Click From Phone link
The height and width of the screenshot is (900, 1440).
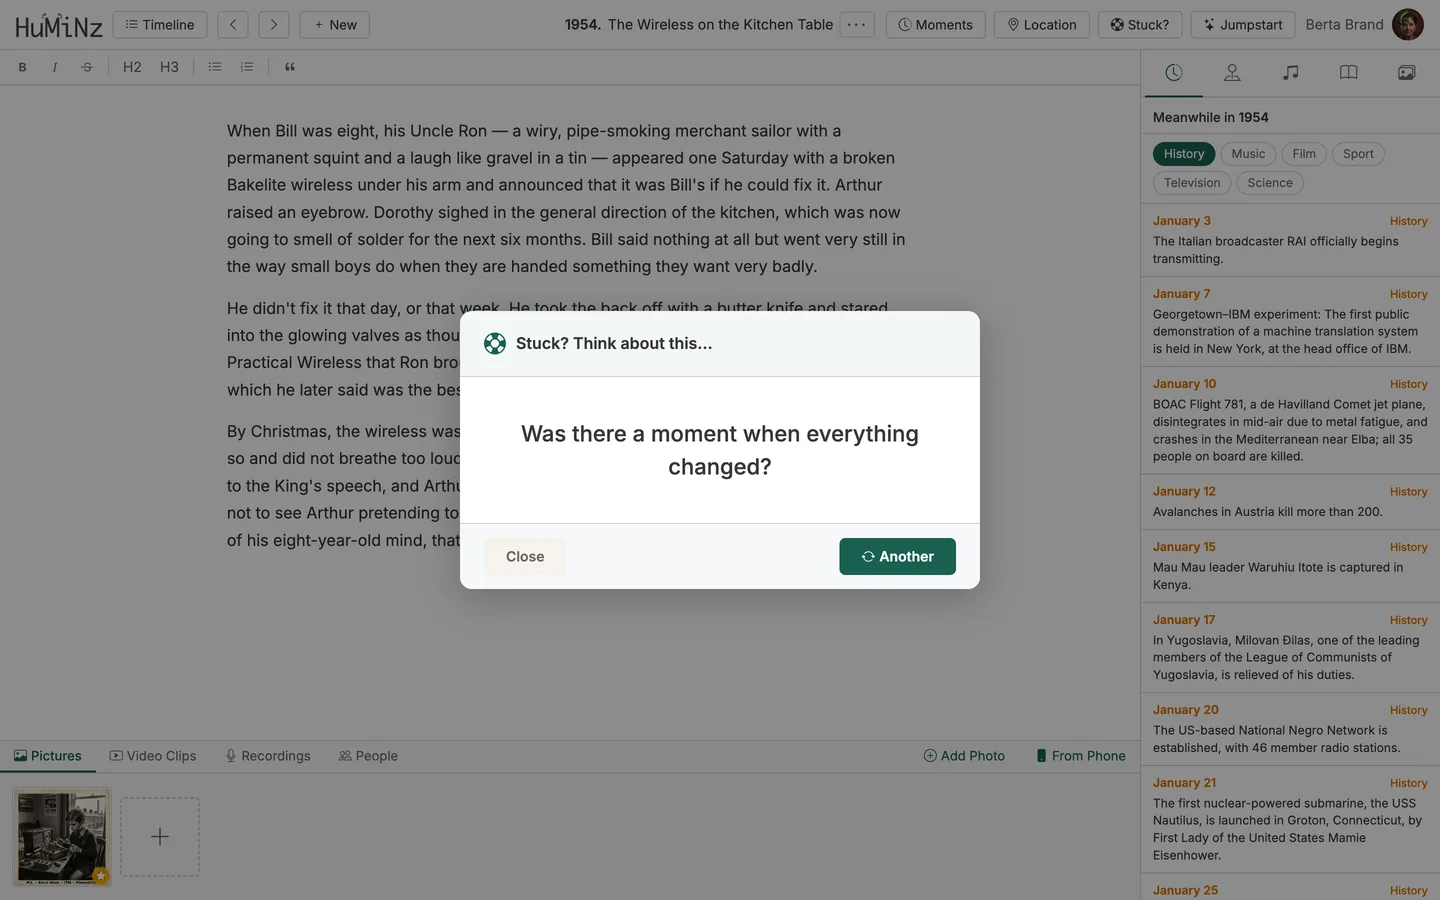[x=1081, y=756]
